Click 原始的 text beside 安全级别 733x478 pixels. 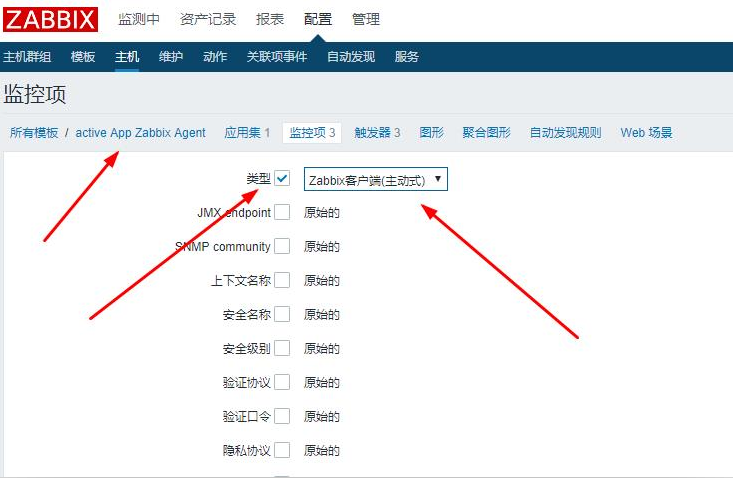coord(321,349)
